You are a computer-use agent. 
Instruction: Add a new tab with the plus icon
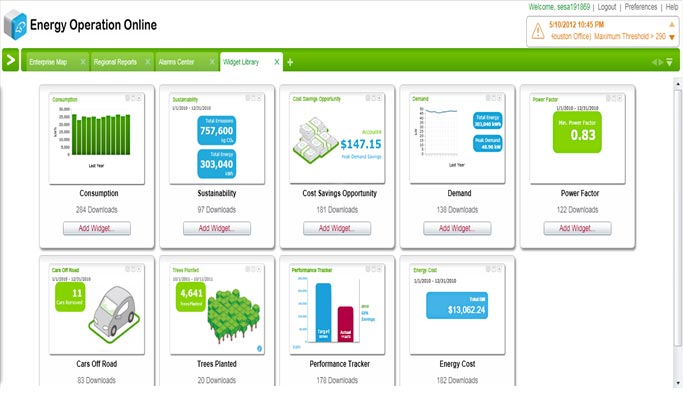pos(290,62)
